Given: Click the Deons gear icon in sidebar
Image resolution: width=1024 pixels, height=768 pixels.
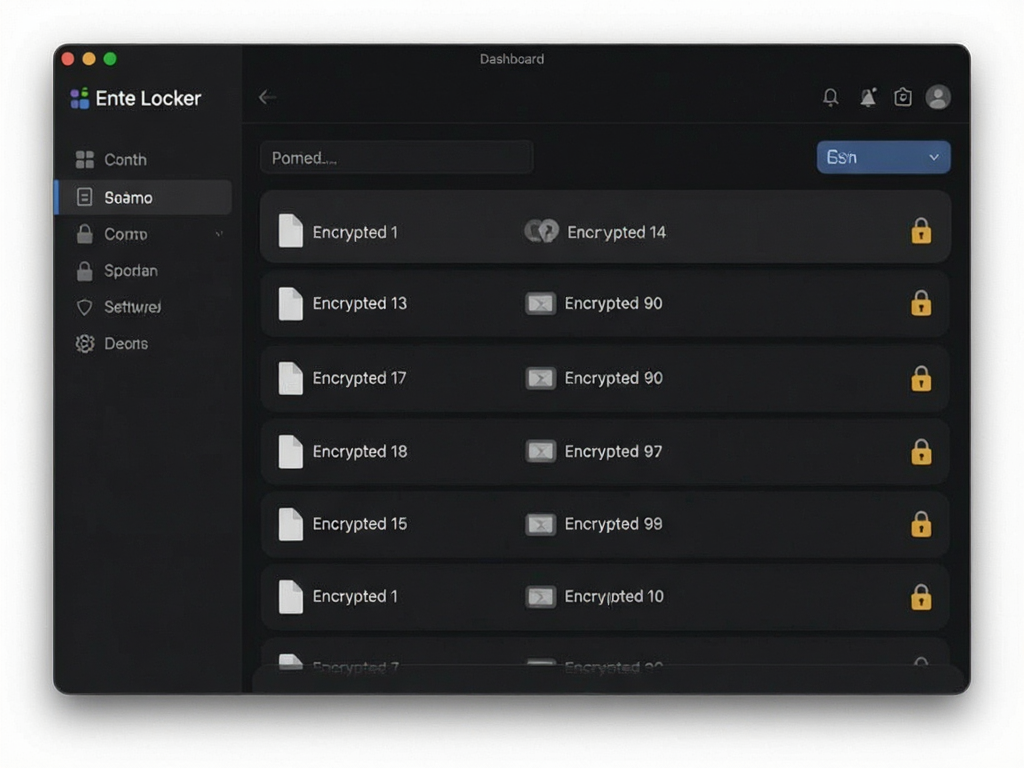Looking at the screenshot, I should tap(85, 344).
